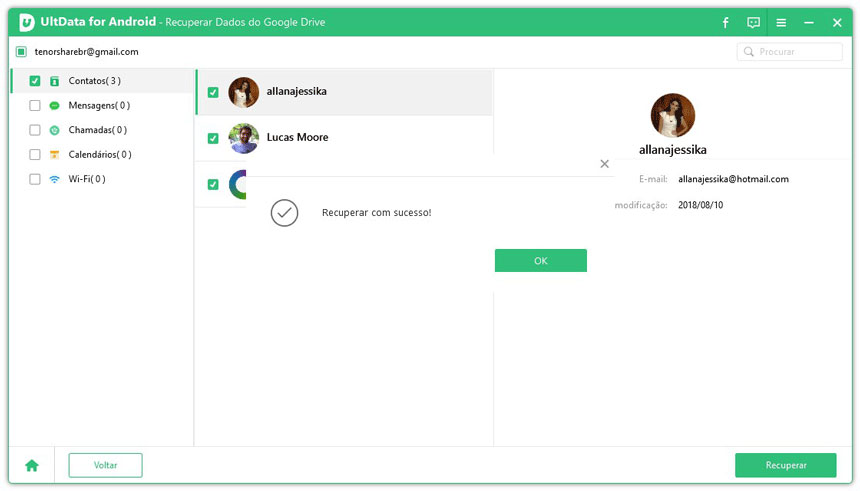Click the tenorsharebr@gmail.com account label
860x491 pixels.
click(x=87, y=52)
